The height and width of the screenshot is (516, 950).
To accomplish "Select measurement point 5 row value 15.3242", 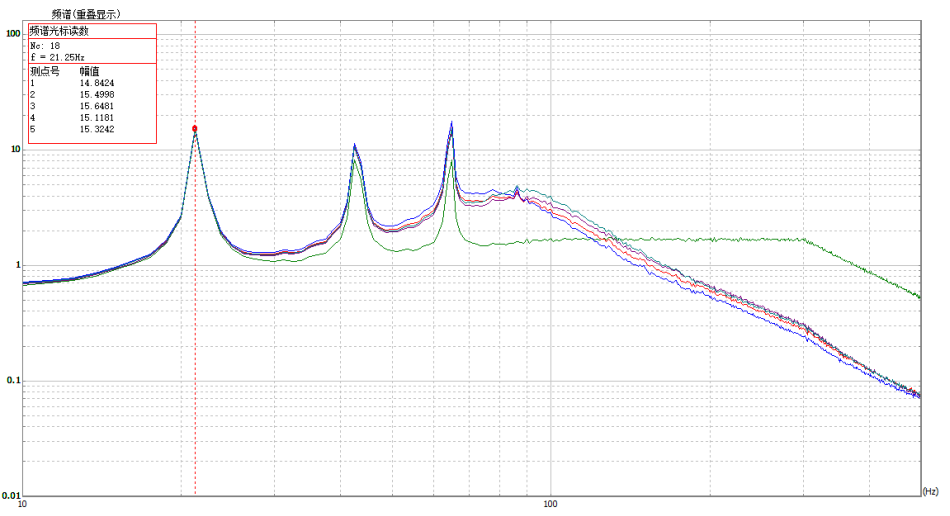I will click(x=96, y=129).
